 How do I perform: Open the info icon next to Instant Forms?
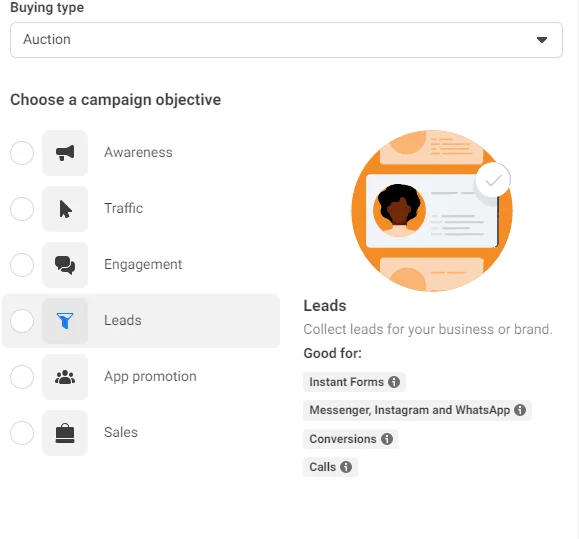click(394, 382)
